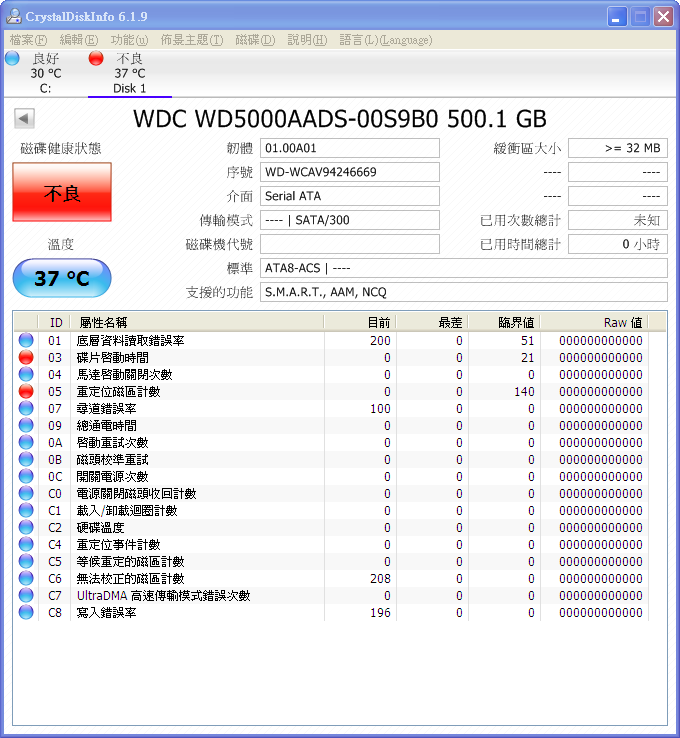Click the ID column header

click(55, 322)
